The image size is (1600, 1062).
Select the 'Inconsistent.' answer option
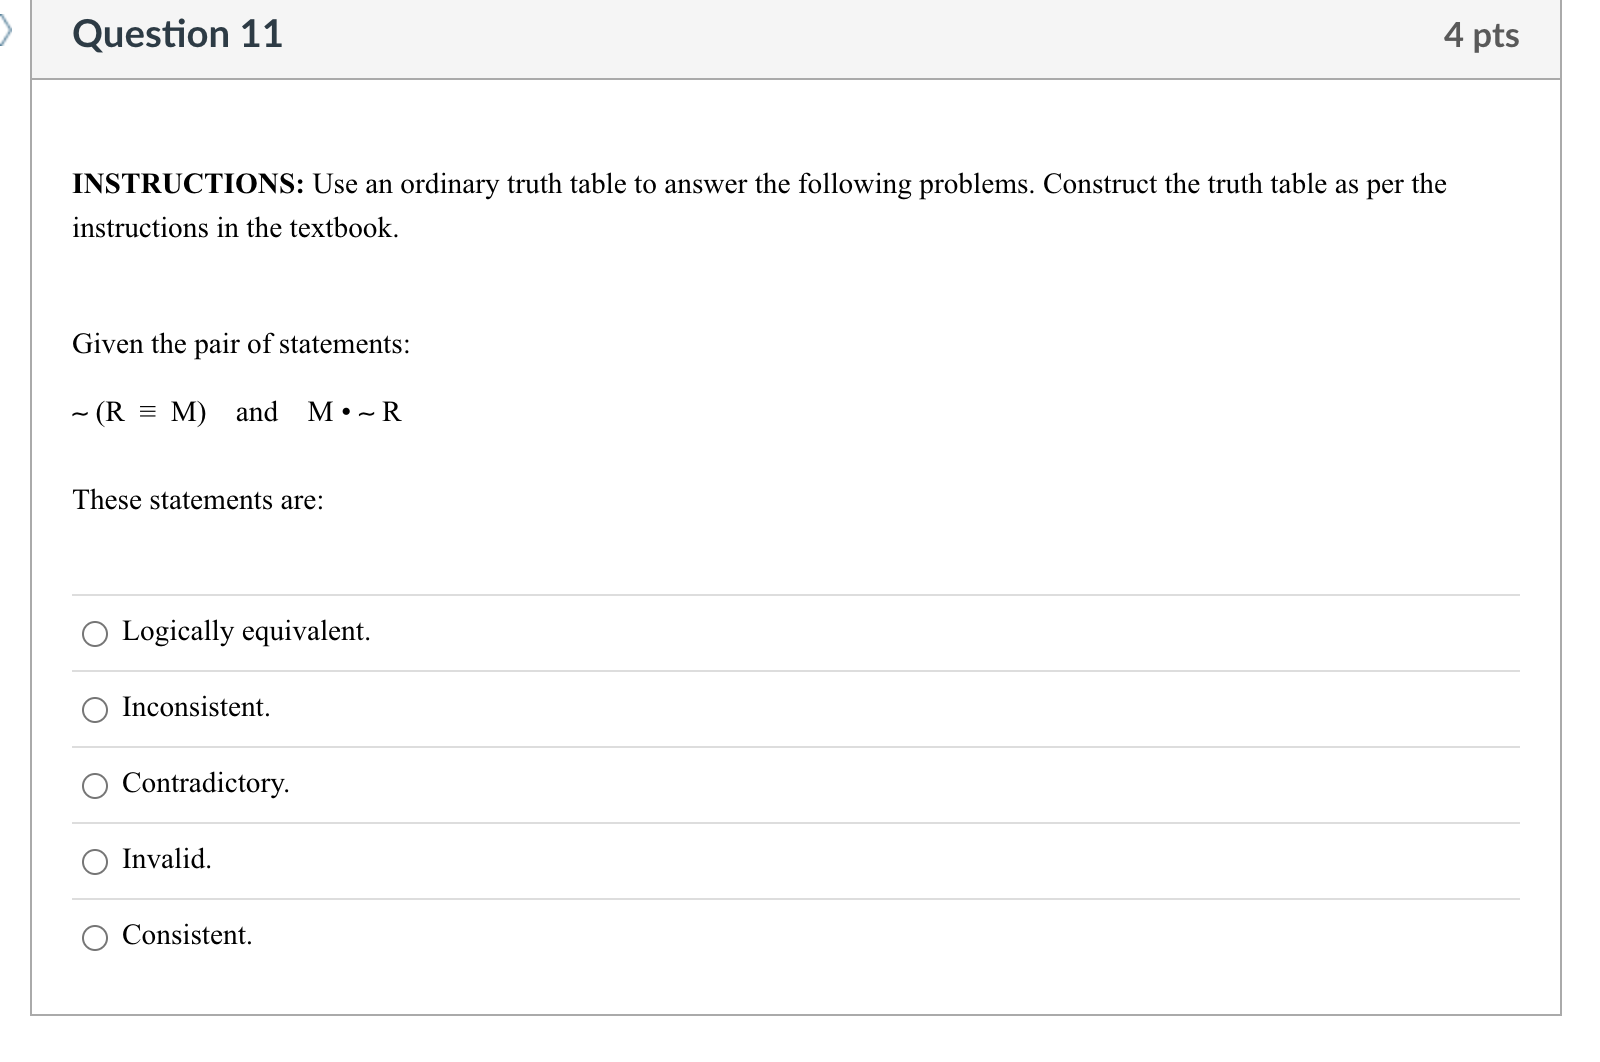click(95, 710)
